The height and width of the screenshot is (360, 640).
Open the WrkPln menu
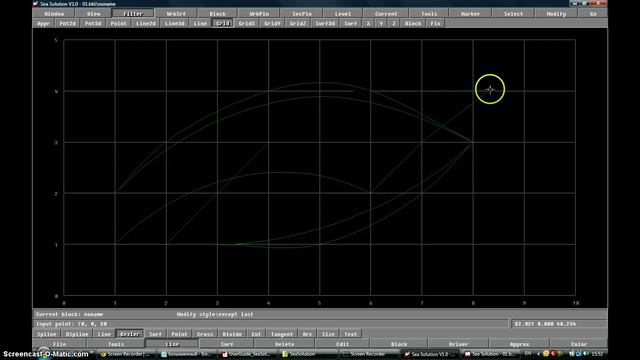pos(259,13)
